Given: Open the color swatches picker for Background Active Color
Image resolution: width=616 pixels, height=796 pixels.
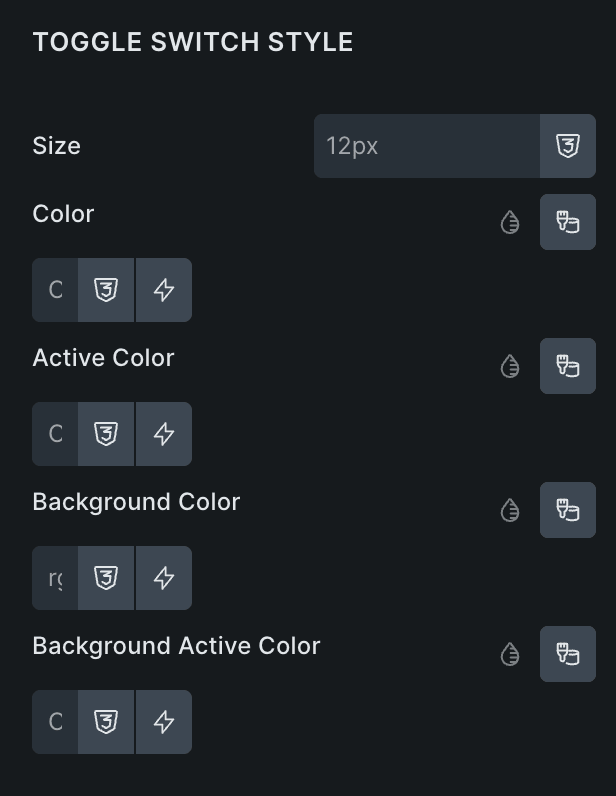Looking at the screenshot, I should [568, 654].
